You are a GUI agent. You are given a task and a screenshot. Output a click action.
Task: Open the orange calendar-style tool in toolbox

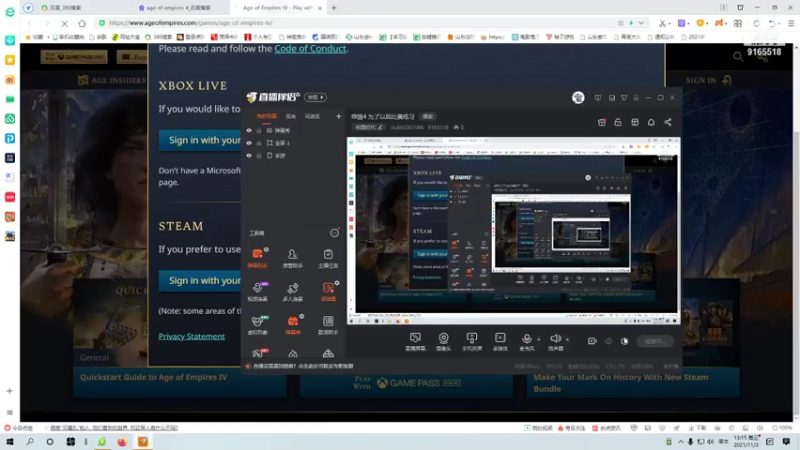click(293, 324)
